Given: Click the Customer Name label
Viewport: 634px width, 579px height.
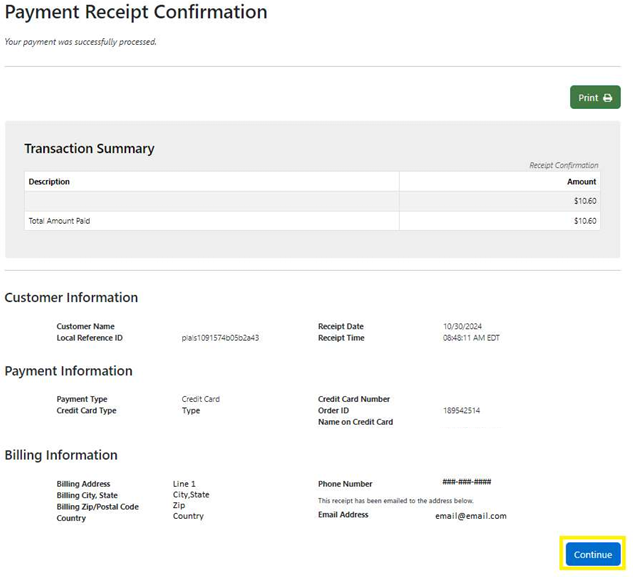Looking at the screenshot, I should pyautogui.click(x=85, y=326).
